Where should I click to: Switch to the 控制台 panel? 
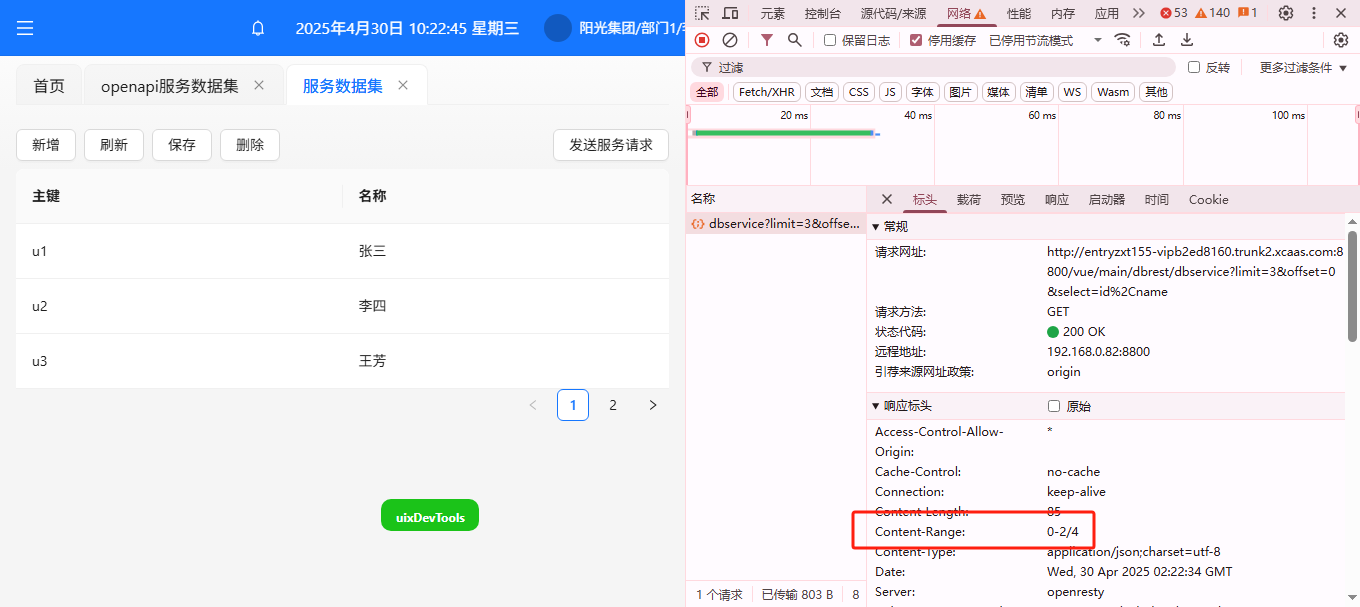pos(823,13)
